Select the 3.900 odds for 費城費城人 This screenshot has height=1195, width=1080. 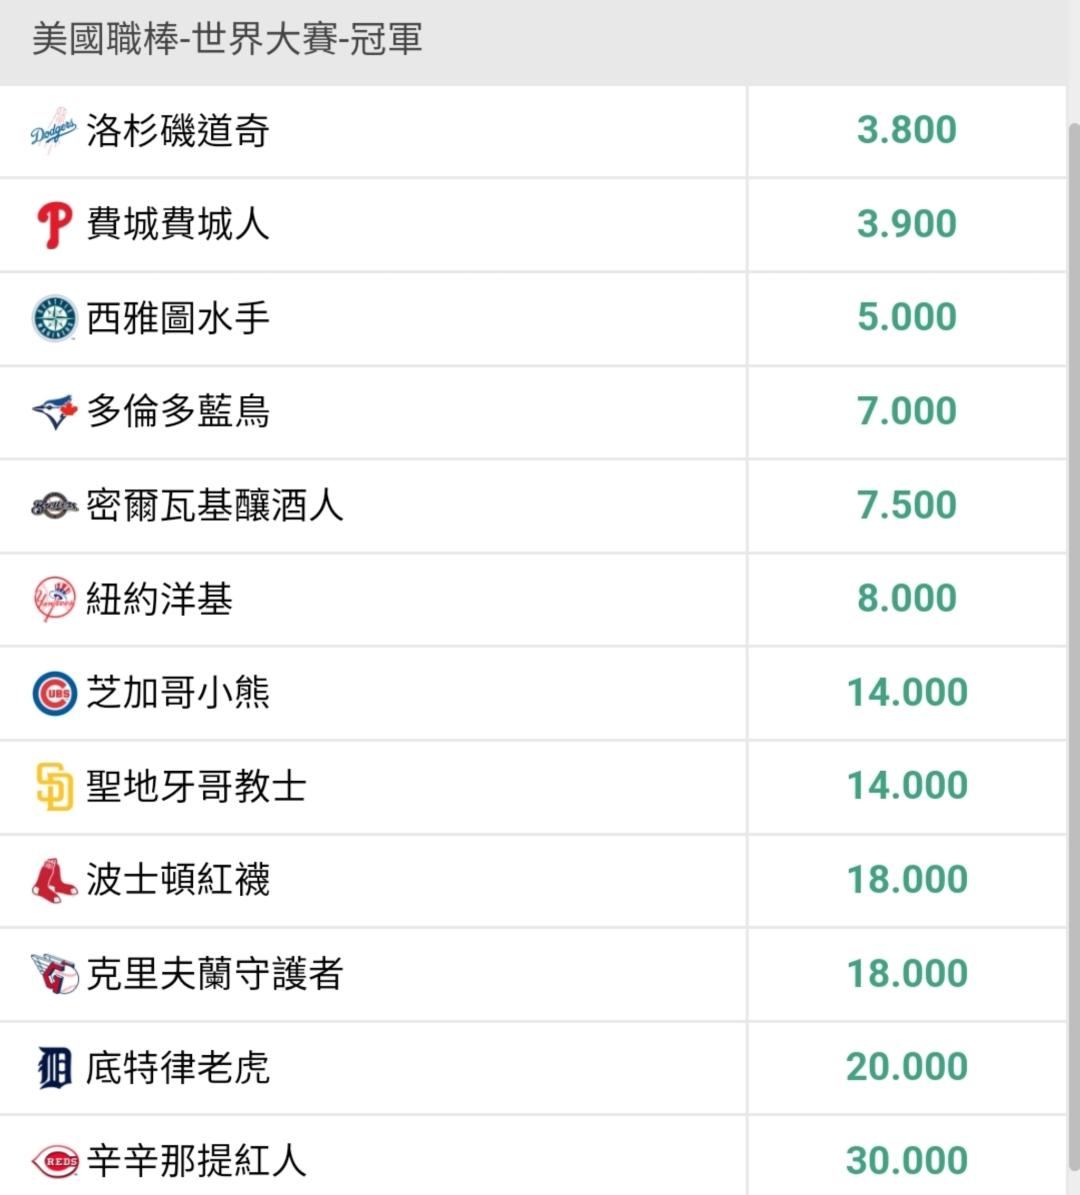click(x=906, y=224)
